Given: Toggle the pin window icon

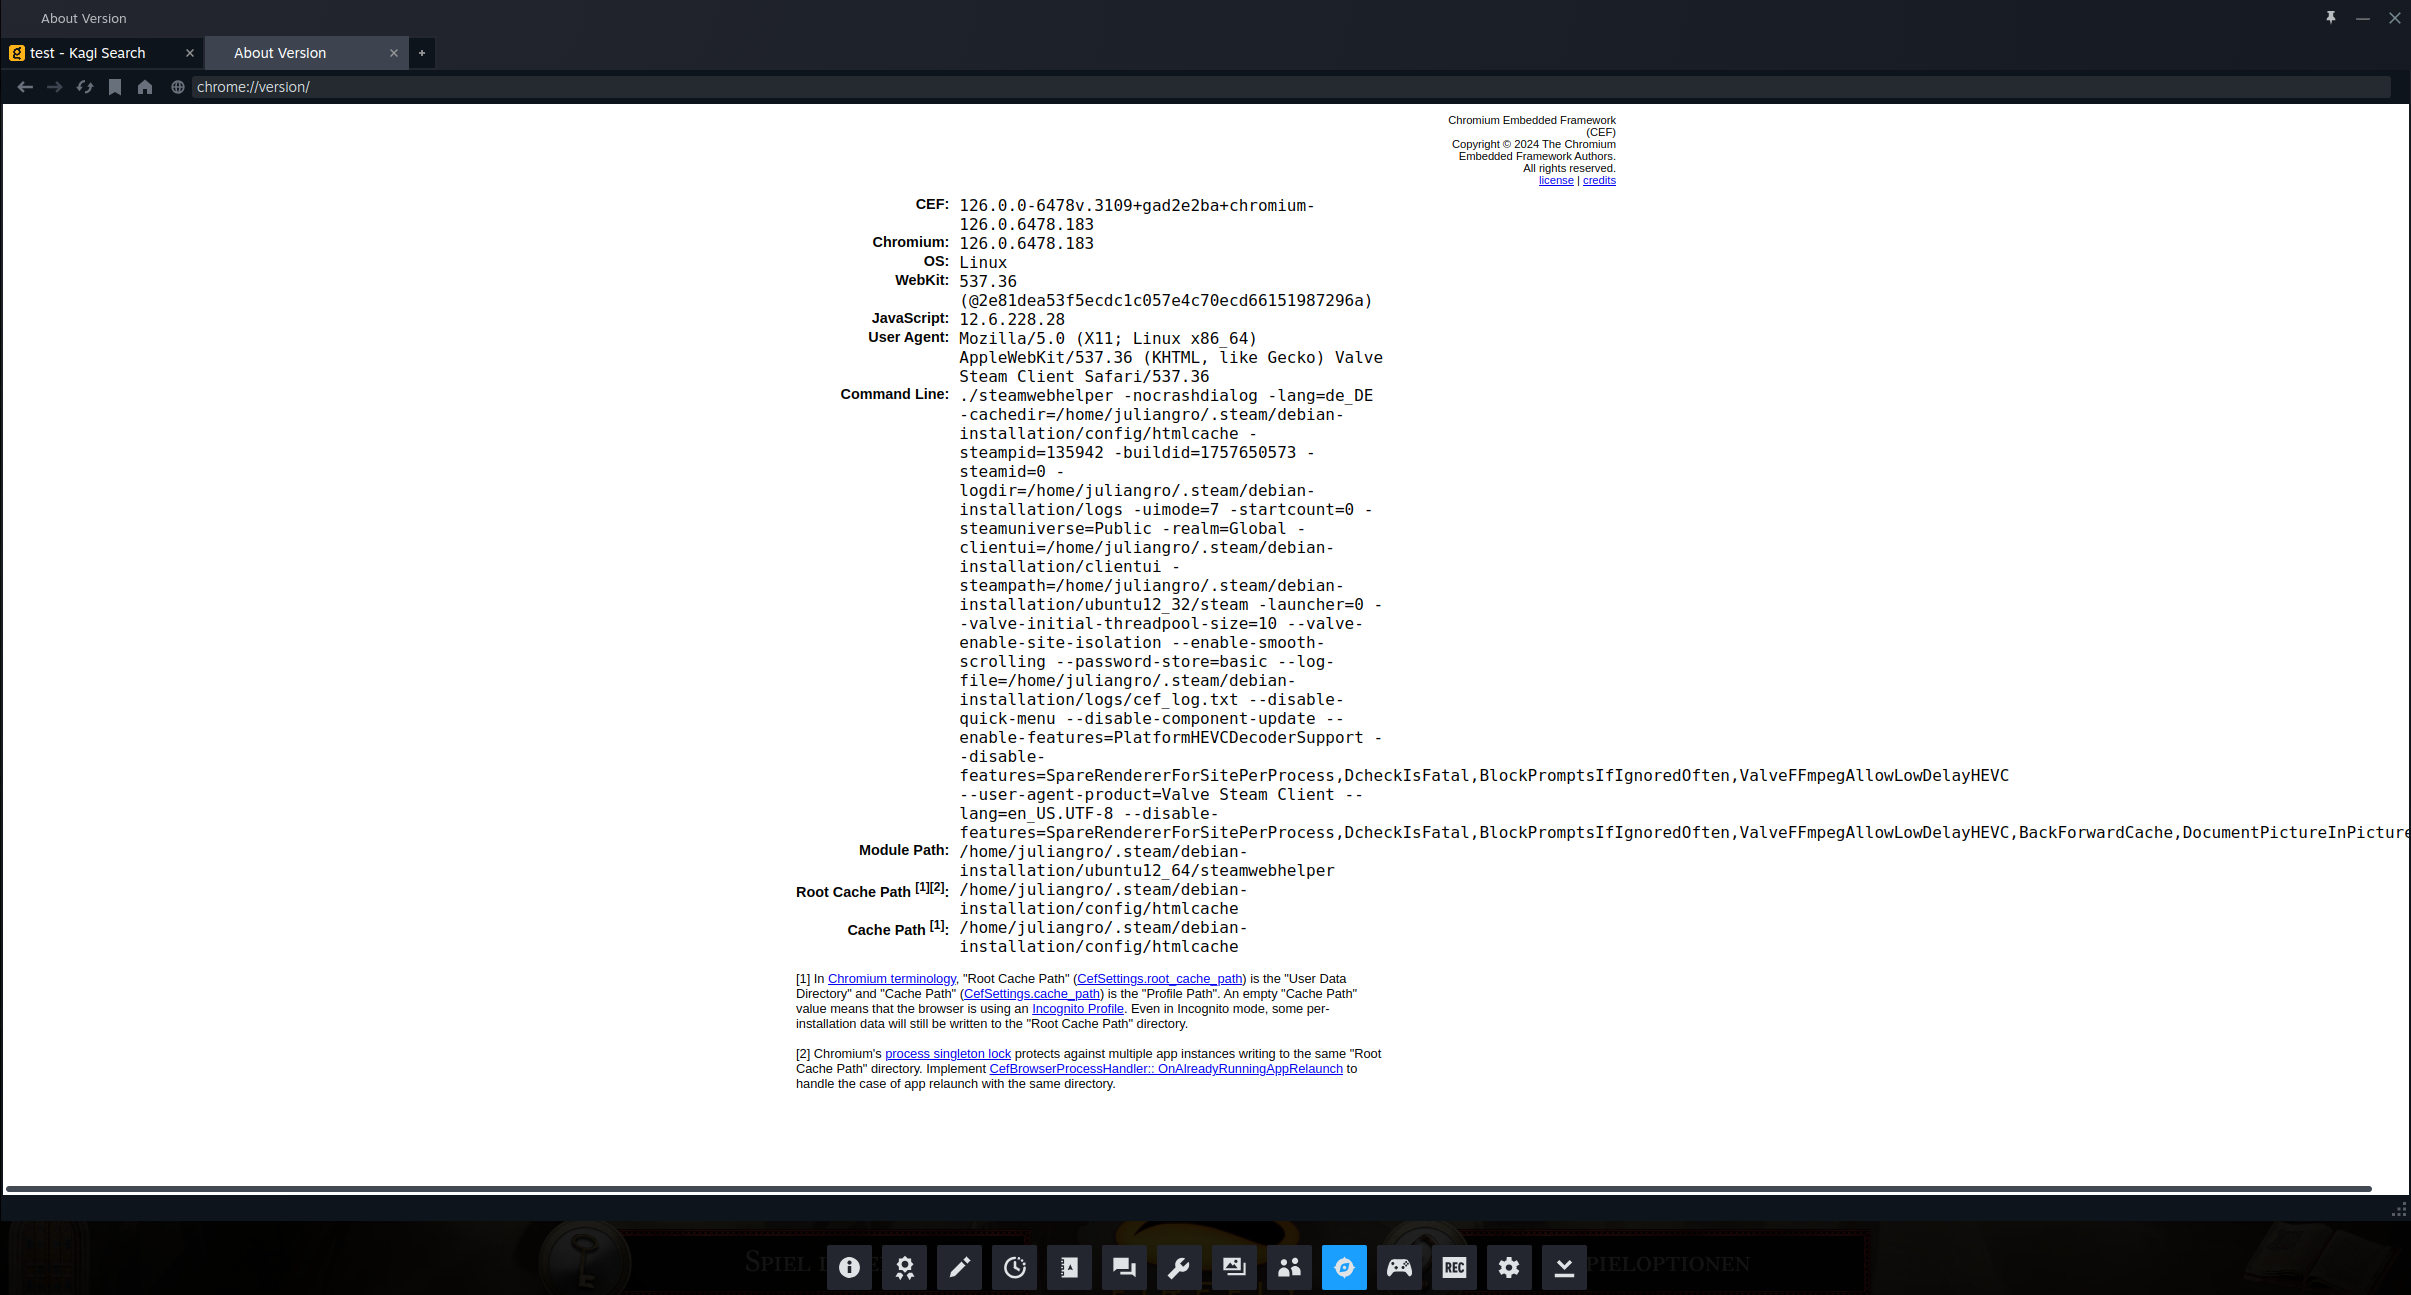Looking at the screenshot, I should coord(2330,18).
